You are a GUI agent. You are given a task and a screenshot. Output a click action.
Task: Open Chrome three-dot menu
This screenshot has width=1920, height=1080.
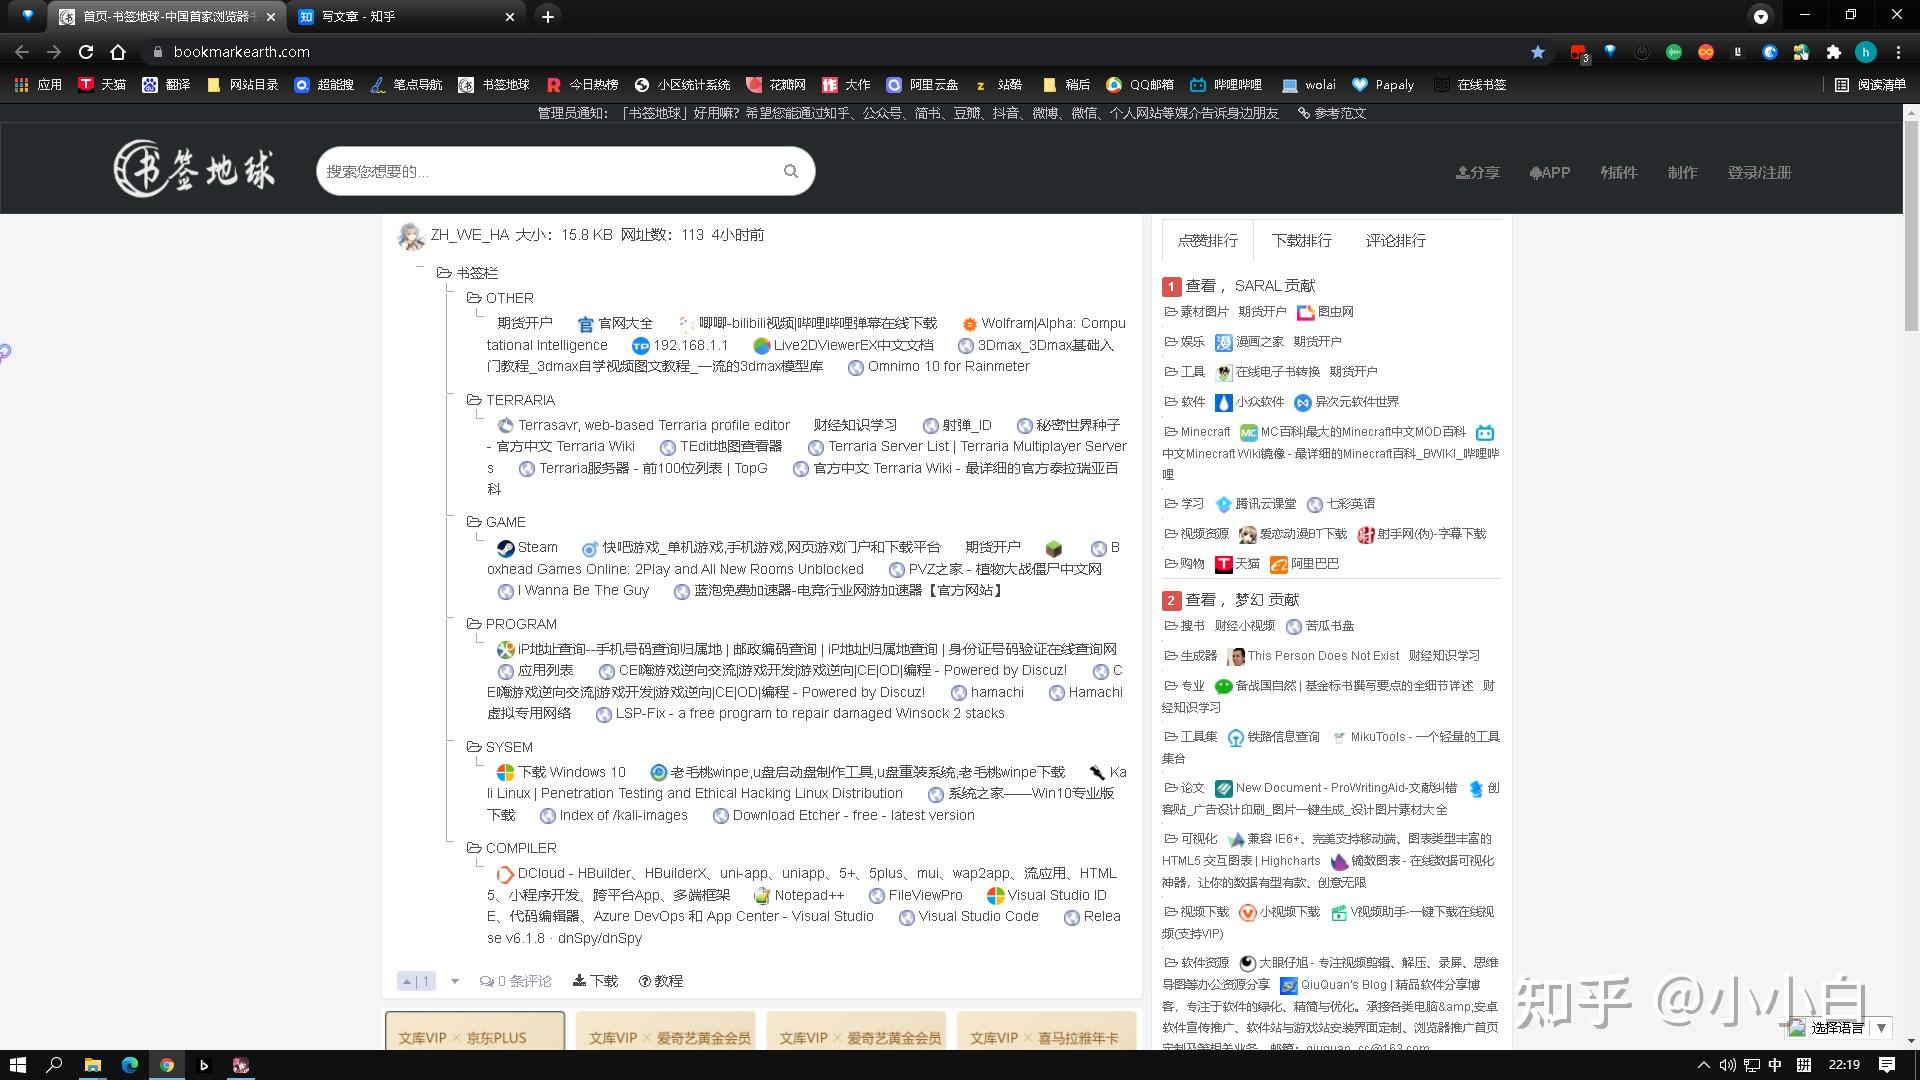click(1898, 52)
